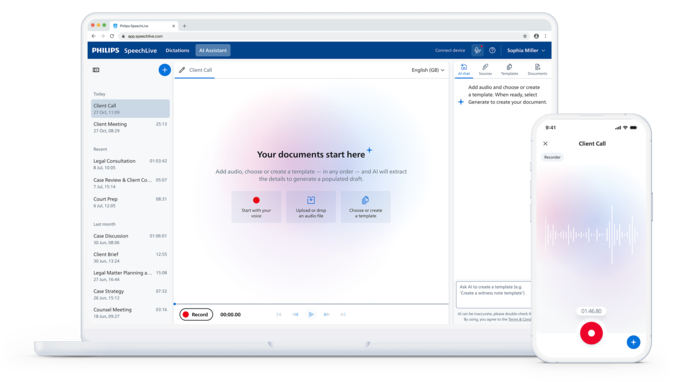Open the Case Strategy dictation

click(130, 294)
